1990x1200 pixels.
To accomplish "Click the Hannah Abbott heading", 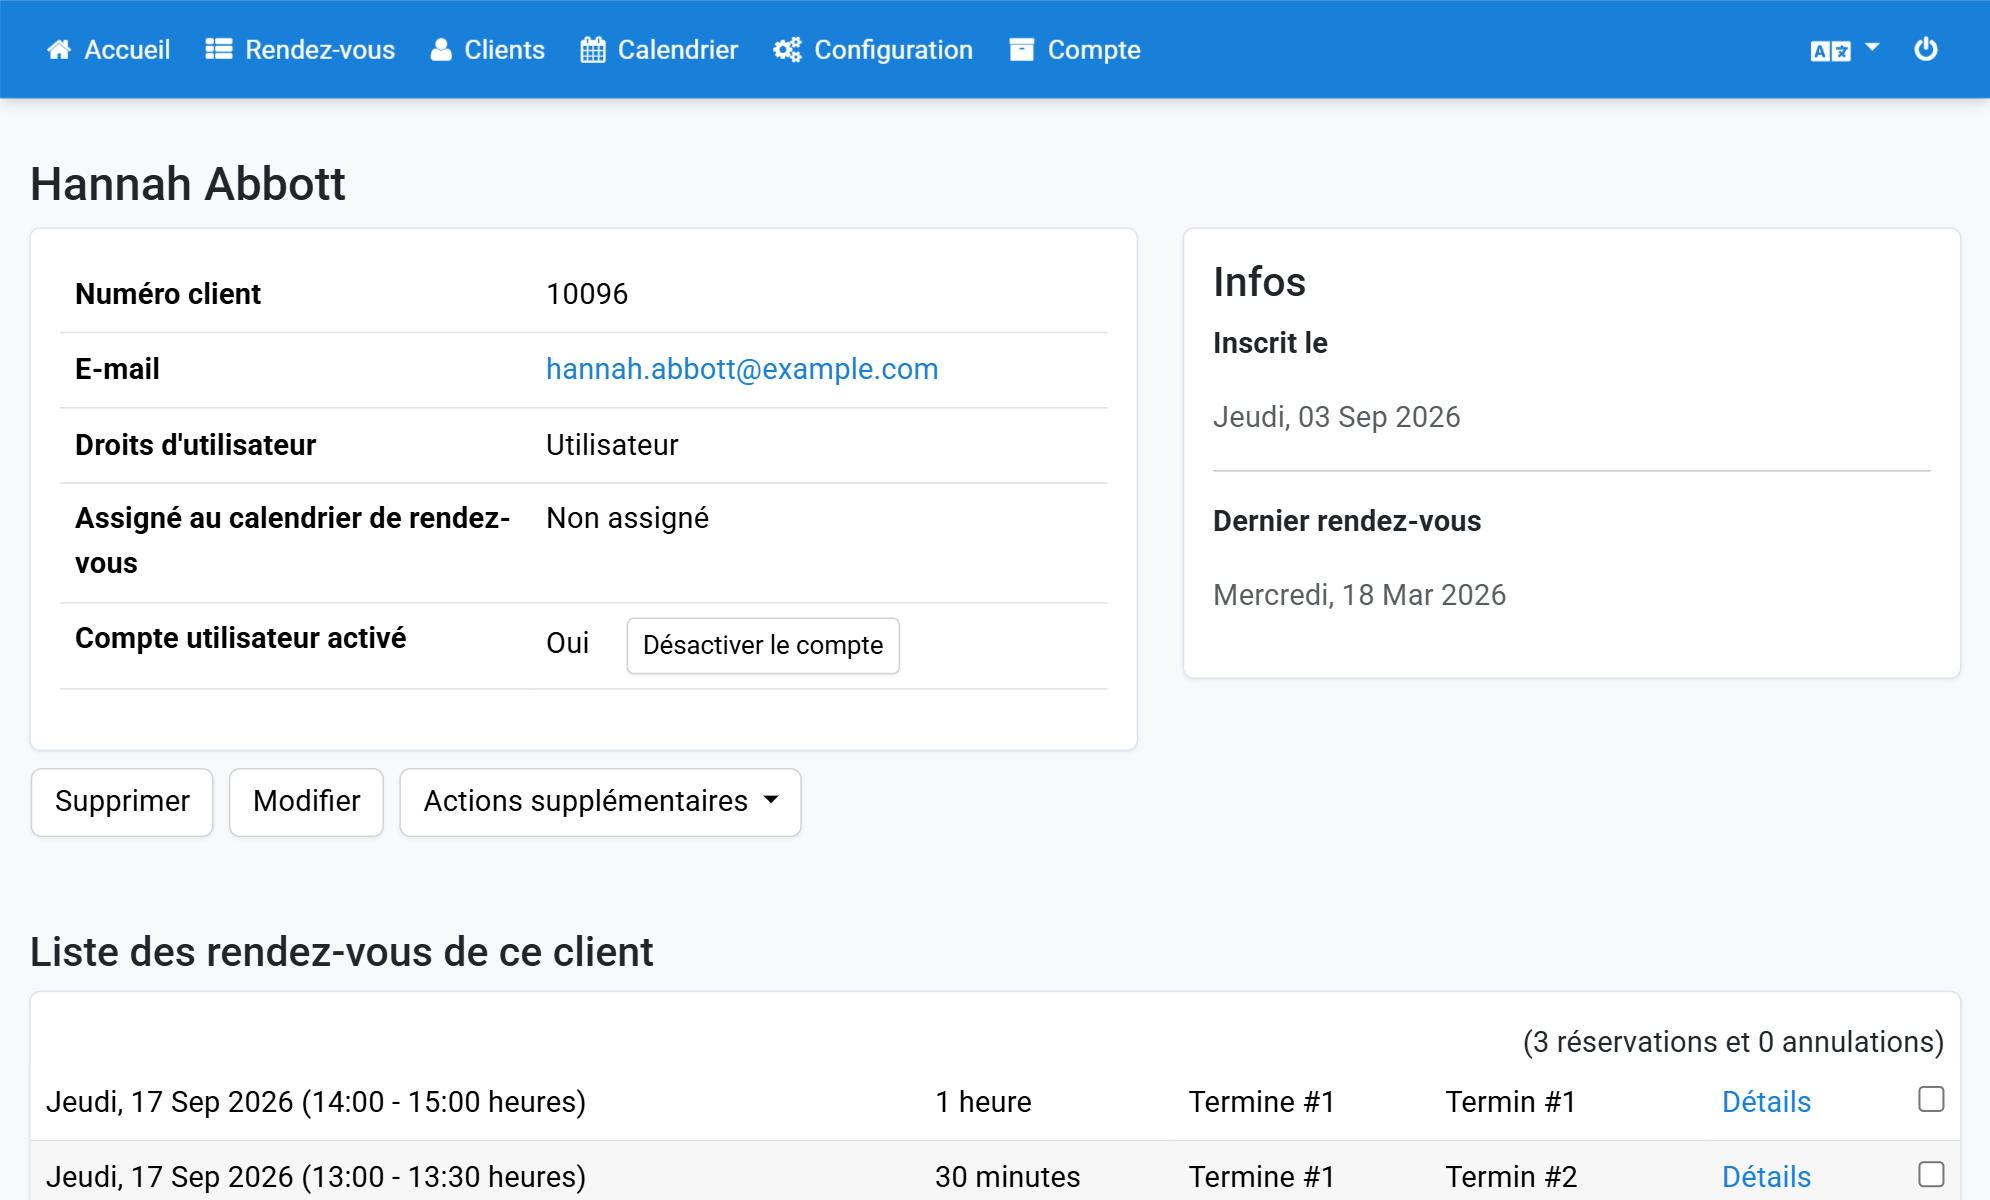I will point(188,184).
